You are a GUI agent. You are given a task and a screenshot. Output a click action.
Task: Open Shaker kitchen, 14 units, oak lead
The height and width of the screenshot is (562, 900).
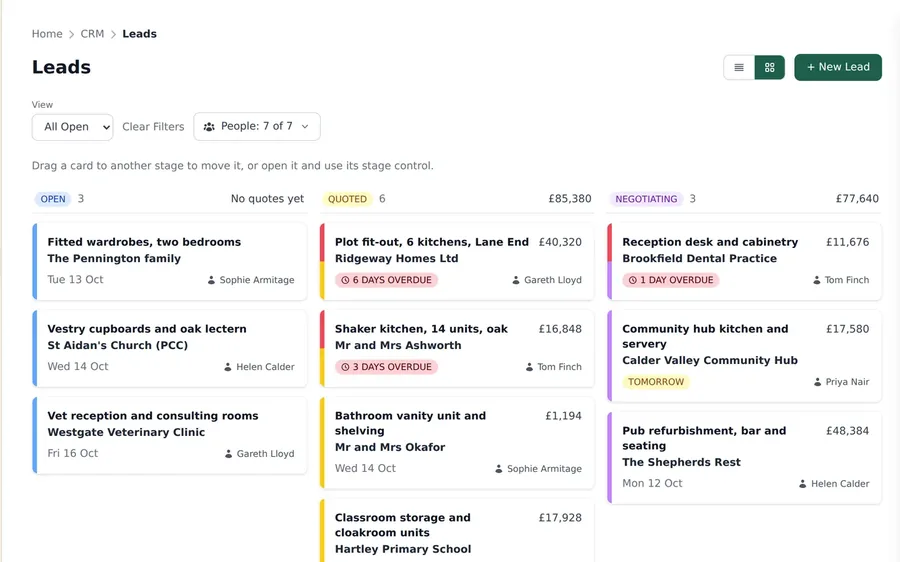point(457,348)
